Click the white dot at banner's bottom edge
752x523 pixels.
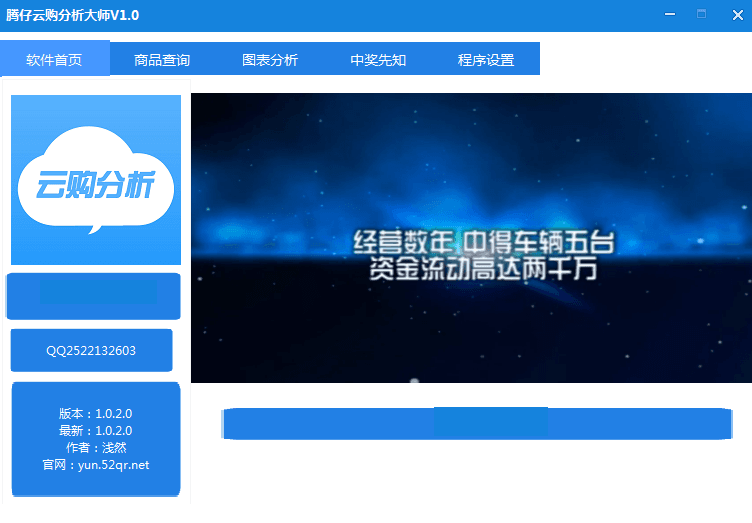tap(413, 380)
